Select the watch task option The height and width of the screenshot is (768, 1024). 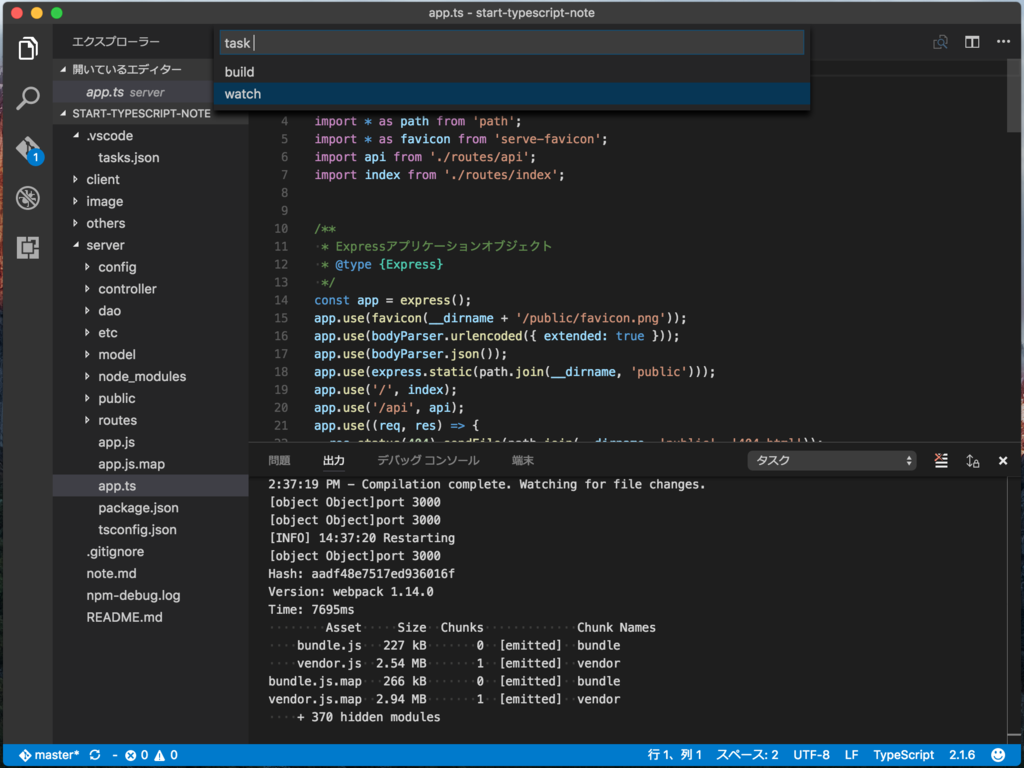tap(511, 94)
